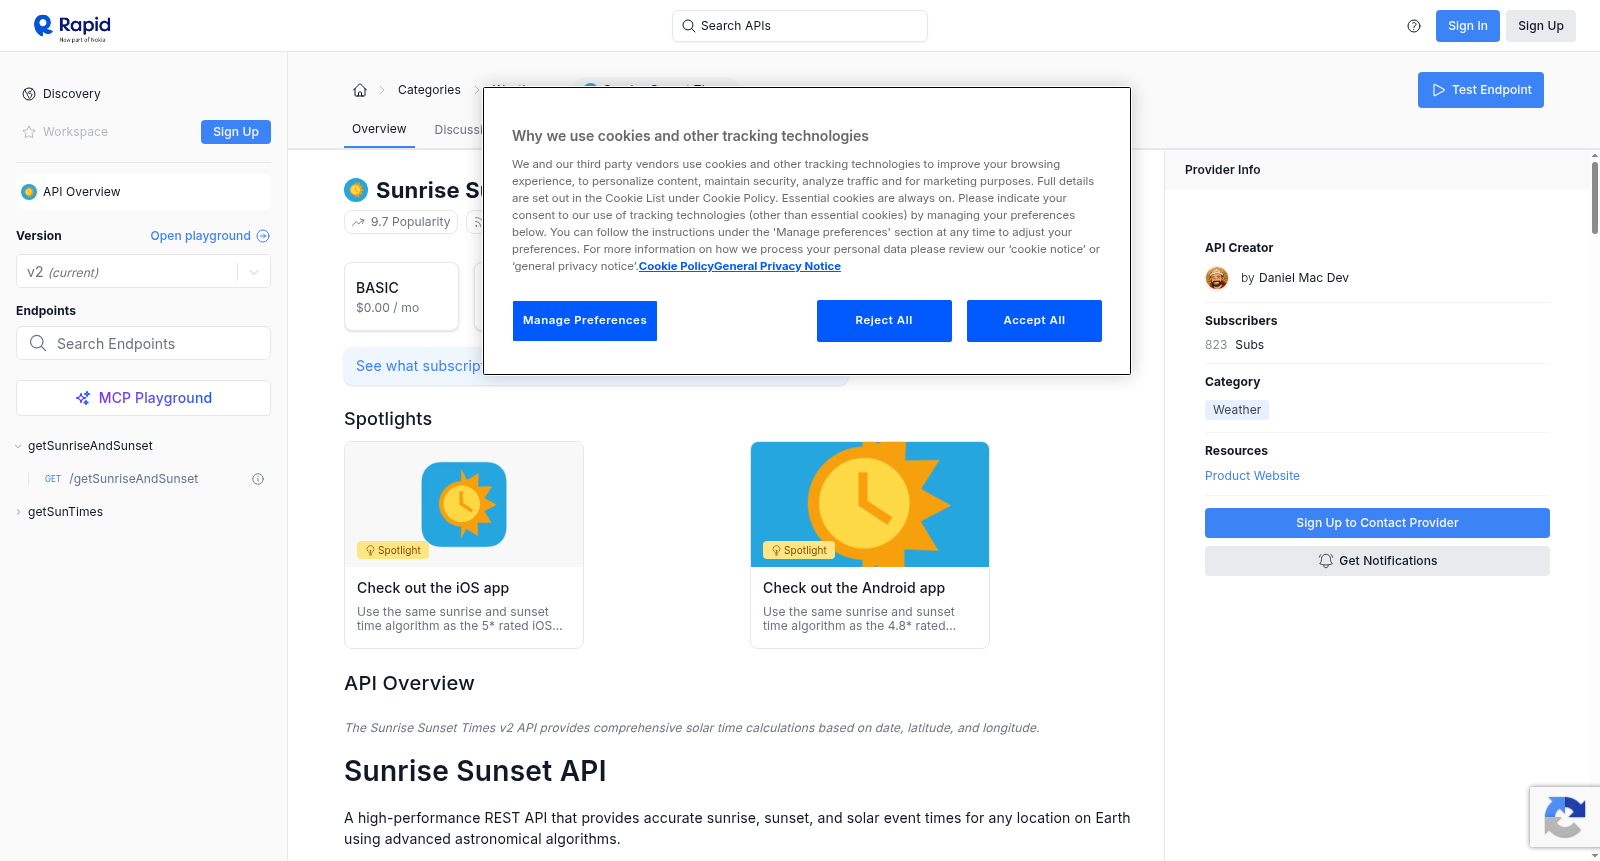
Task: Open the General Privacy Notice link
Action: [x=777, y=266]
